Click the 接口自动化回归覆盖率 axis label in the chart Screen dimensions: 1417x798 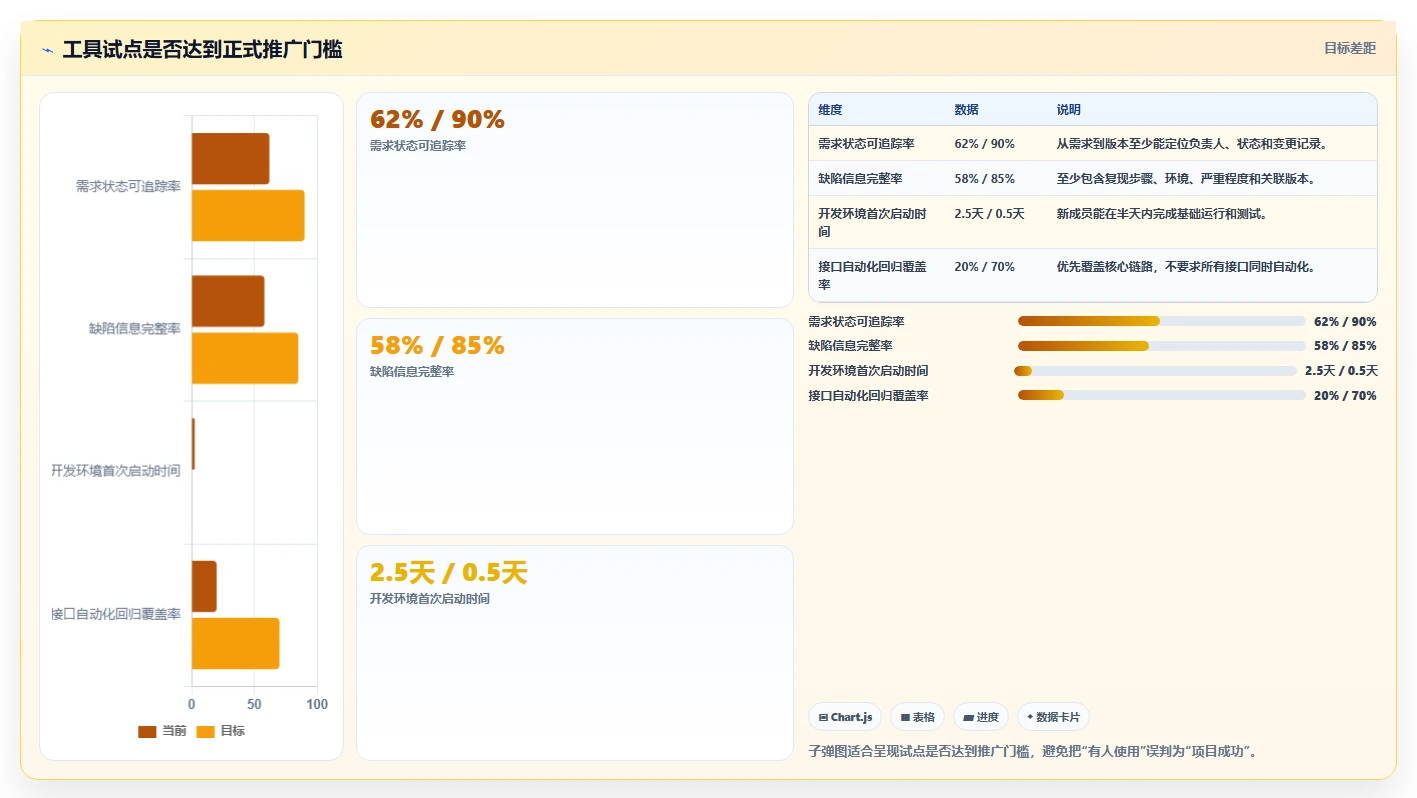(116, 614)
